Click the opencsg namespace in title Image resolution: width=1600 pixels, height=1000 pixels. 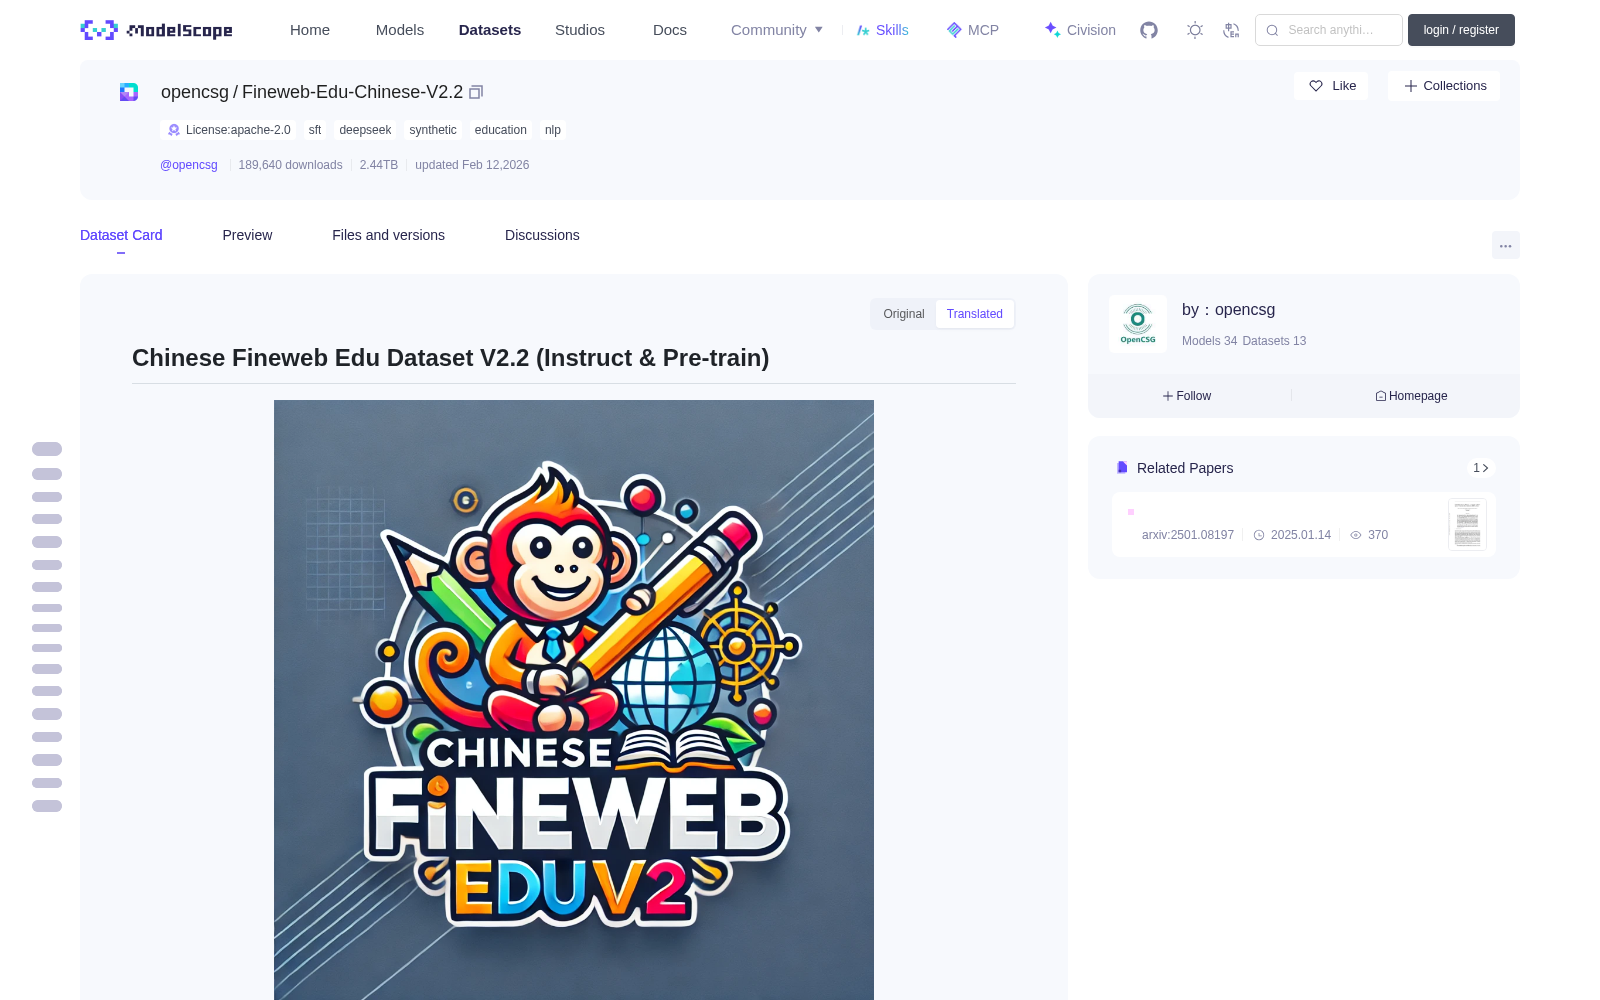[195, 92]
